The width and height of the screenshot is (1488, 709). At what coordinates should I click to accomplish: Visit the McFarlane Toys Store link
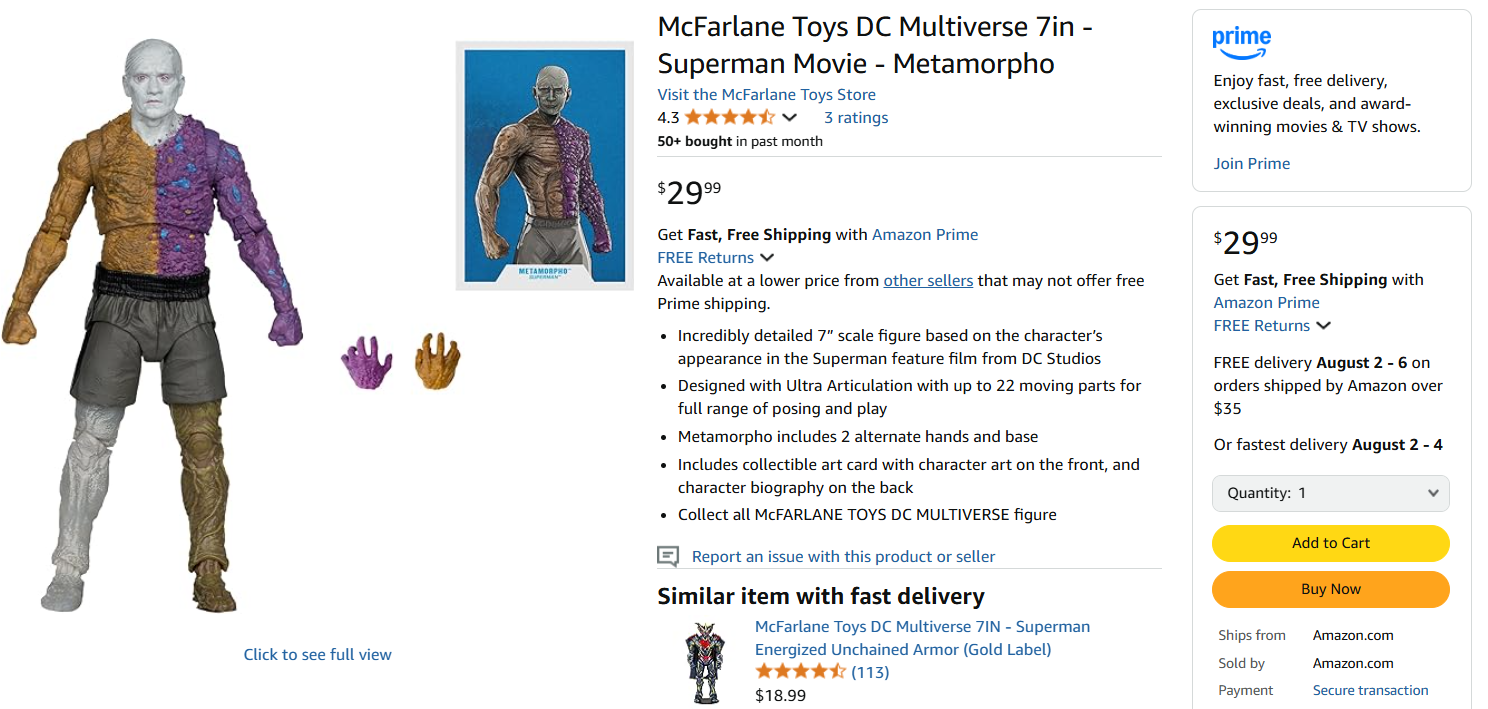pyautogui.click(x=766, y=95)
